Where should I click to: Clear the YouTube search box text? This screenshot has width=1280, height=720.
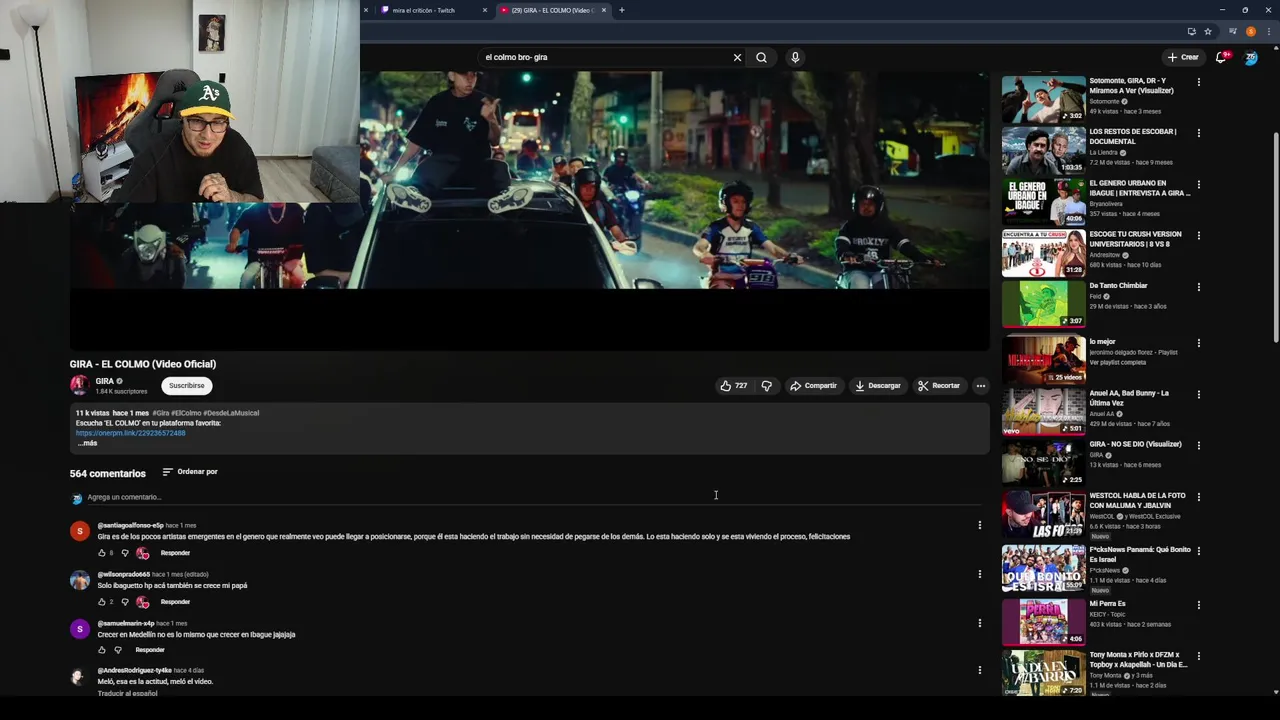(737, 57)
